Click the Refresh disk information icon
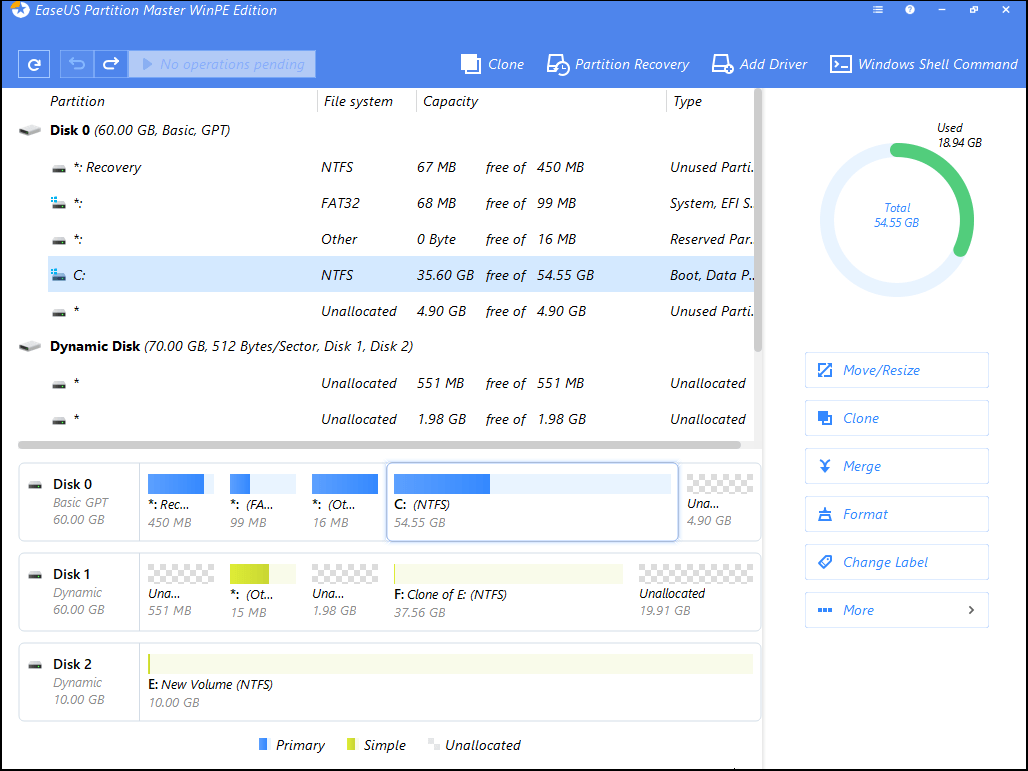The image size is (1028, 771). 34,64
